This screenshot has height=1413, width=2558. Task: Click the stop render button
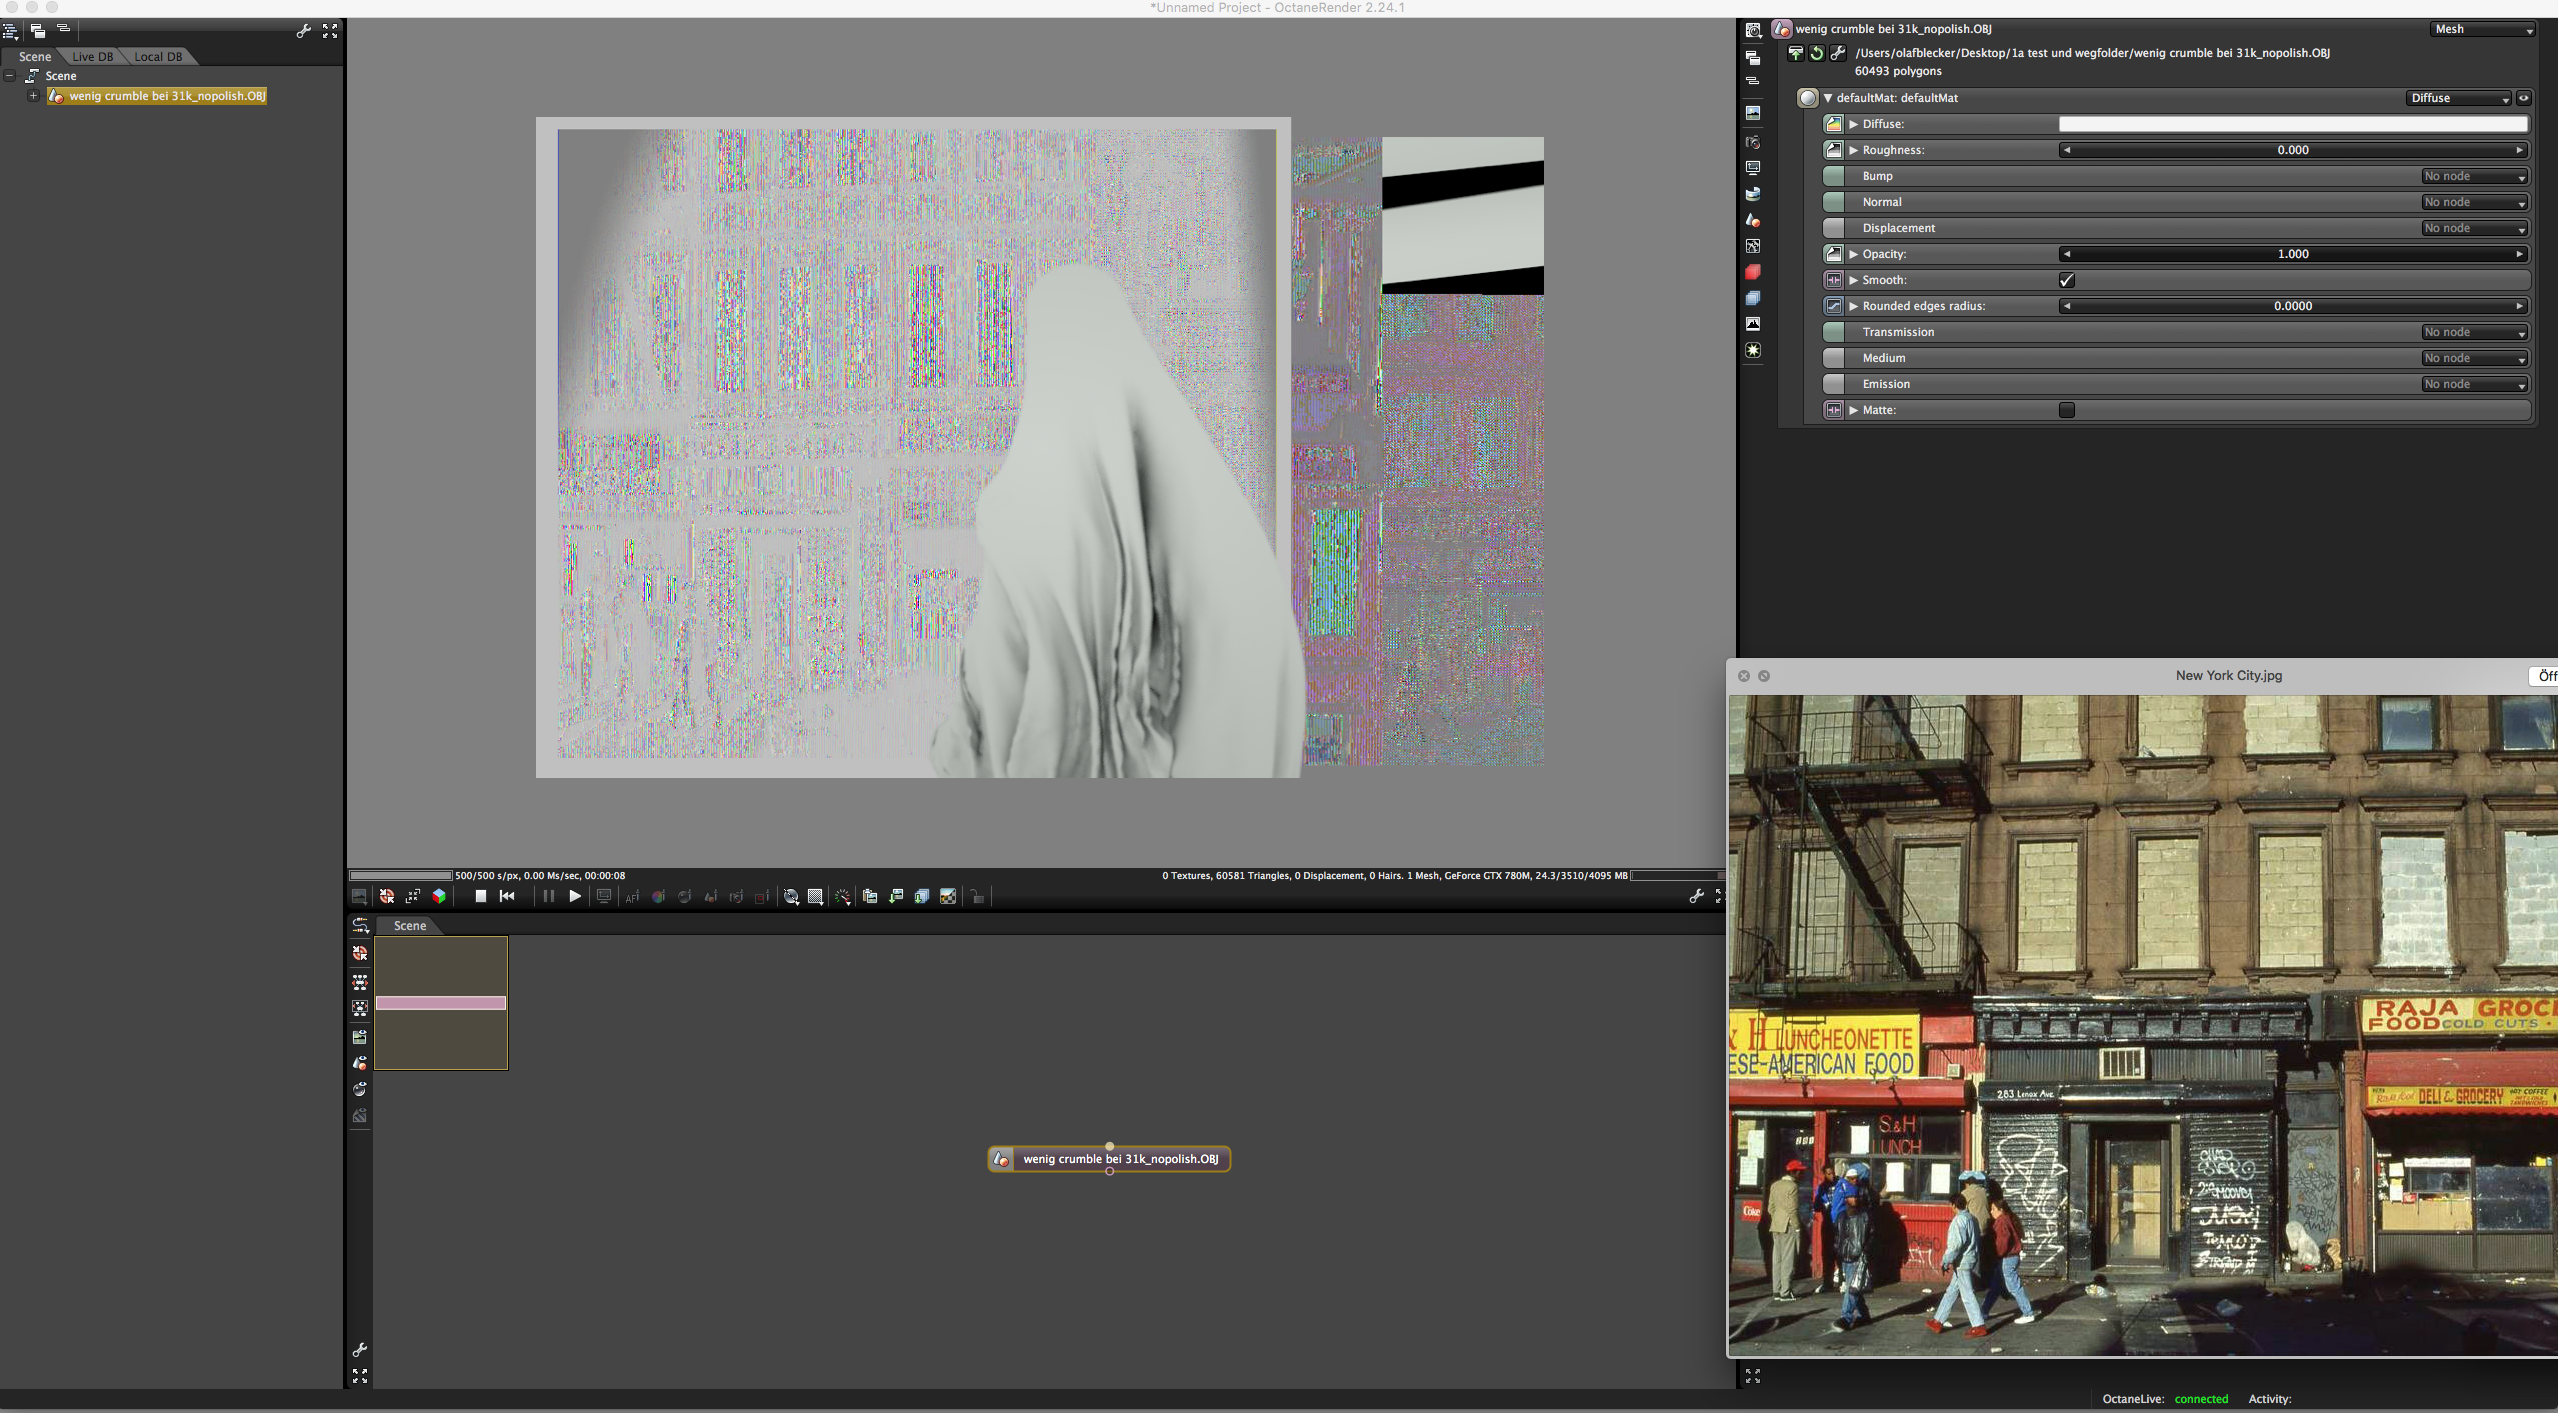(x=480, y=896)
